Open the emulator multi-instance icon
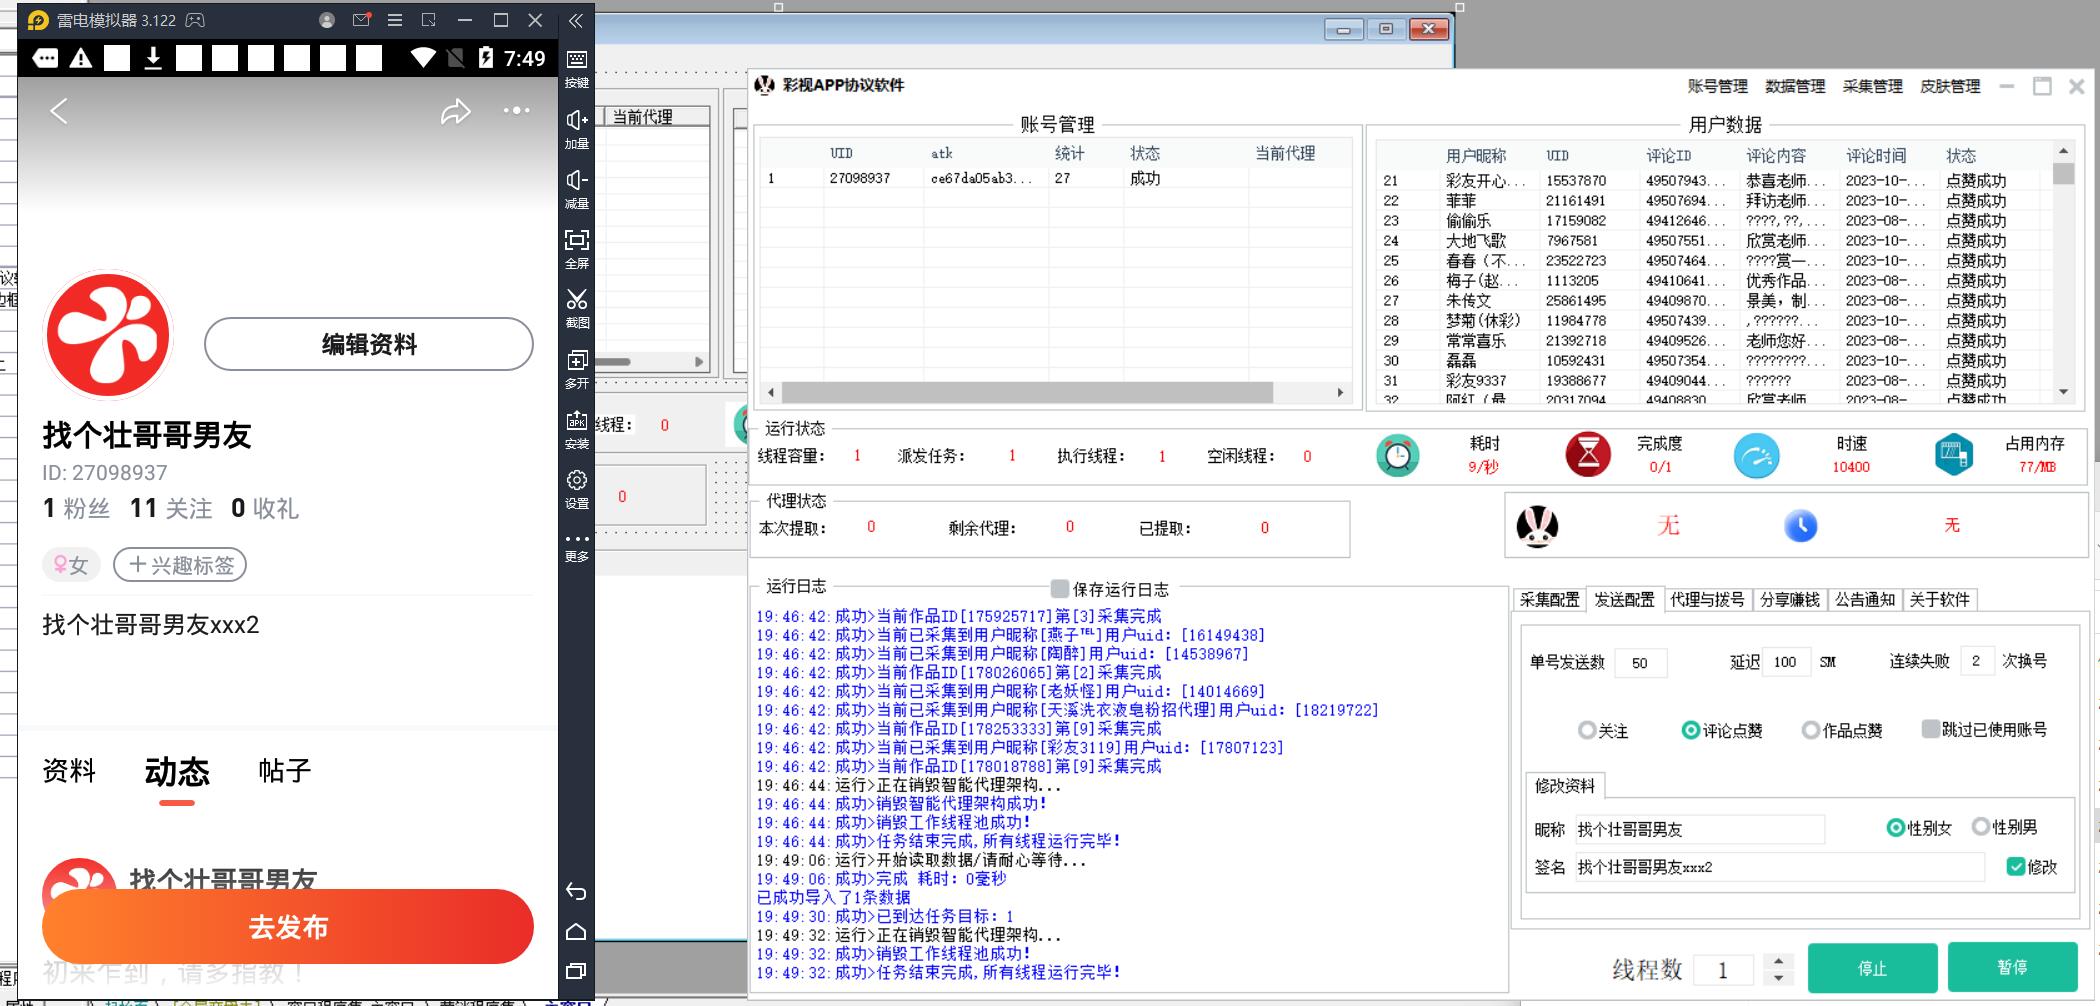The width and height of the screenshot is (2100, 1006). (577, 361)
